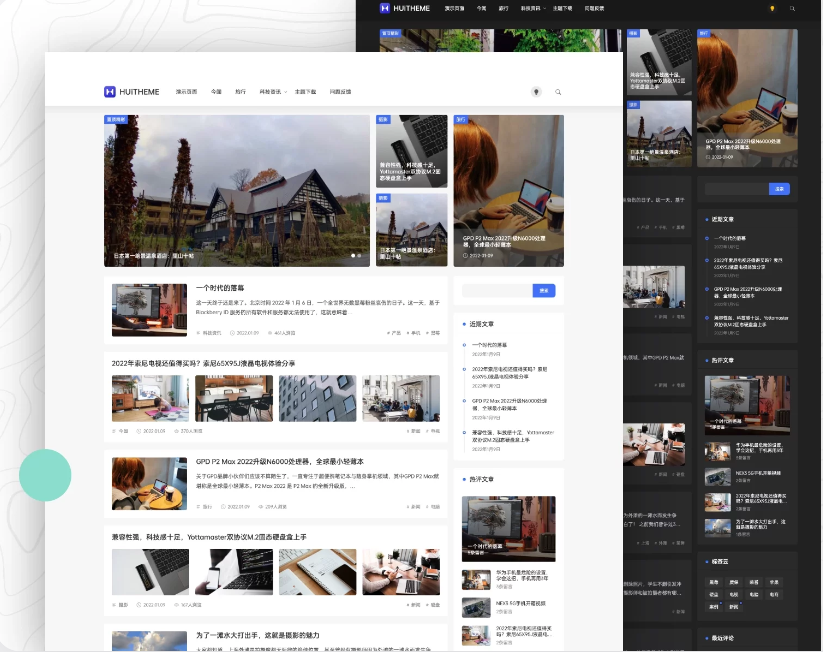Select 旅行 in the light window nav

coord(240,92)
